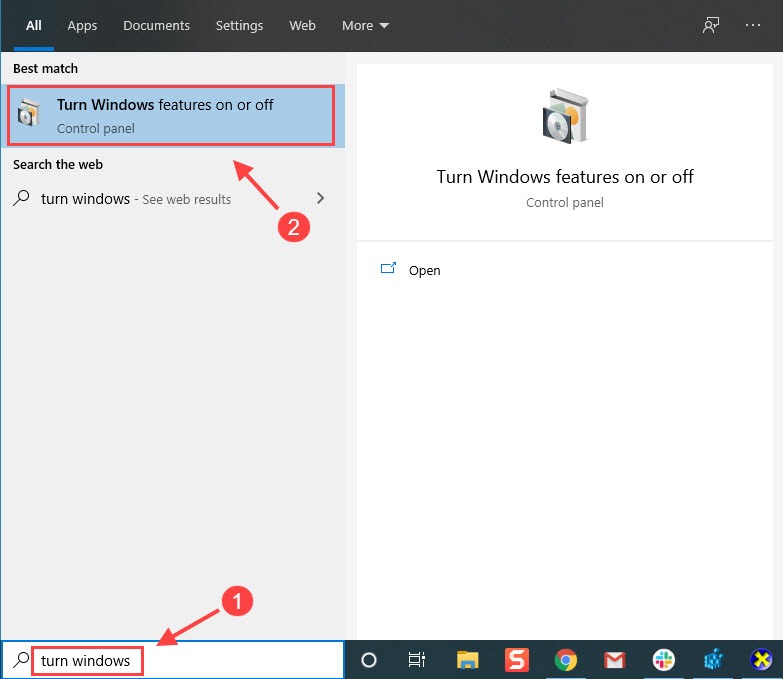
Task: Click Open in the preview pane
Action: coord(424,270)
